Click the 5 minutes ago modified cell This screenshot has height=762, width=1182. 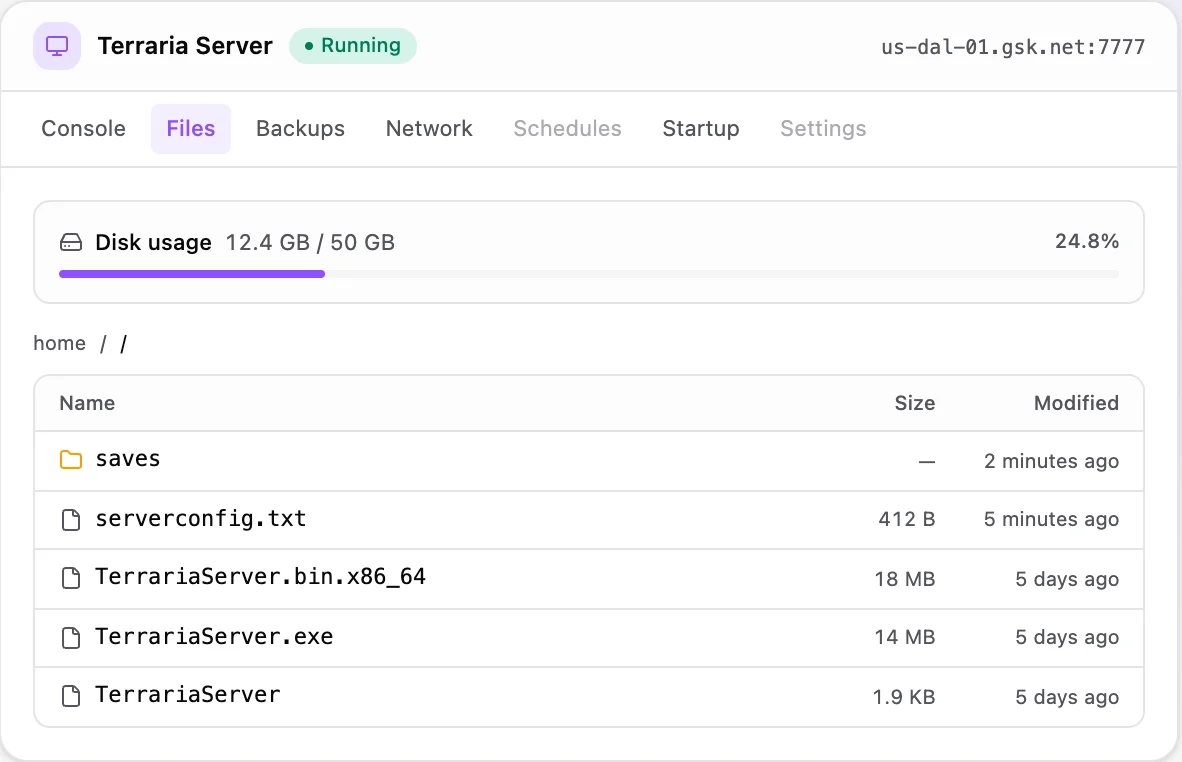click(x=1052, y=519)
